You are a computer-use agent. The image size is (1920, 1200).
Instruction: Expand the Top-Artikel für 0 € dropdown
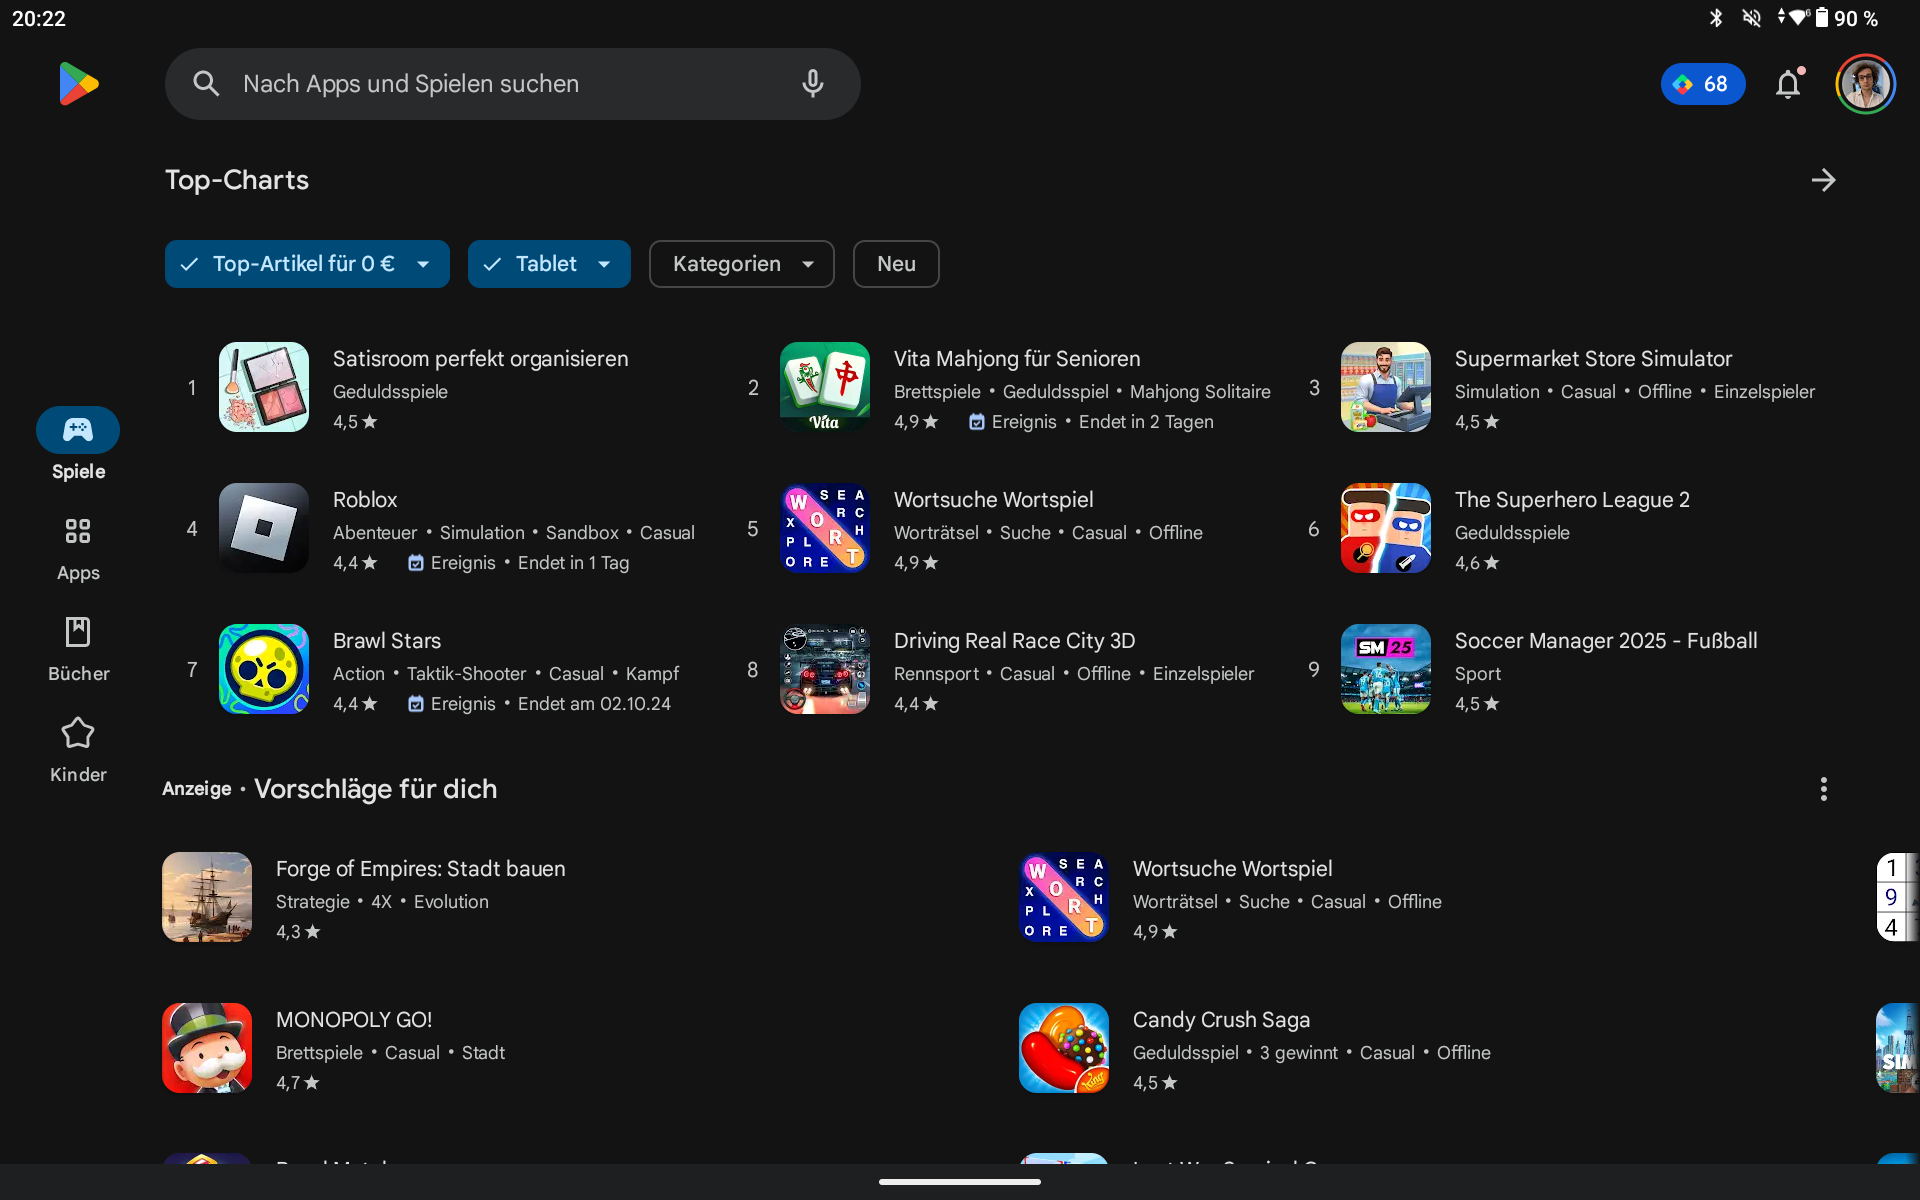[x=307, y=264]
